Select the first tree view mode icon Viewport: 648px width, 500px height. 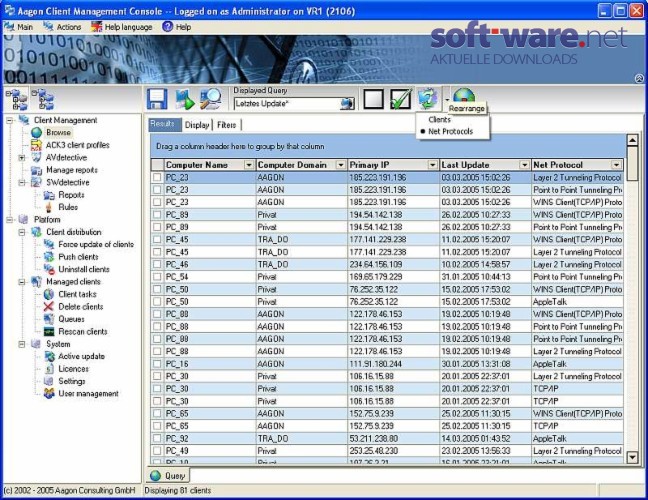click(17, 100)
